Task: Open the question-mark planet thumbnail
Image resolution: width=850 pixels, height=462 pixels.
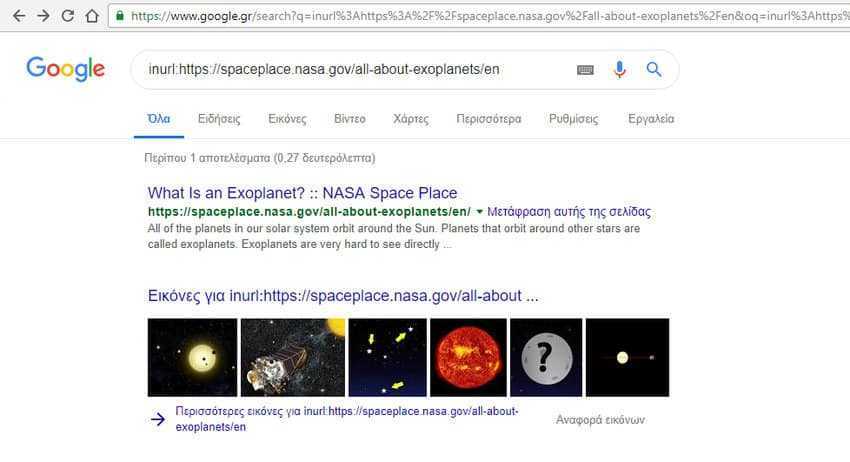Action: coord(546,357)
